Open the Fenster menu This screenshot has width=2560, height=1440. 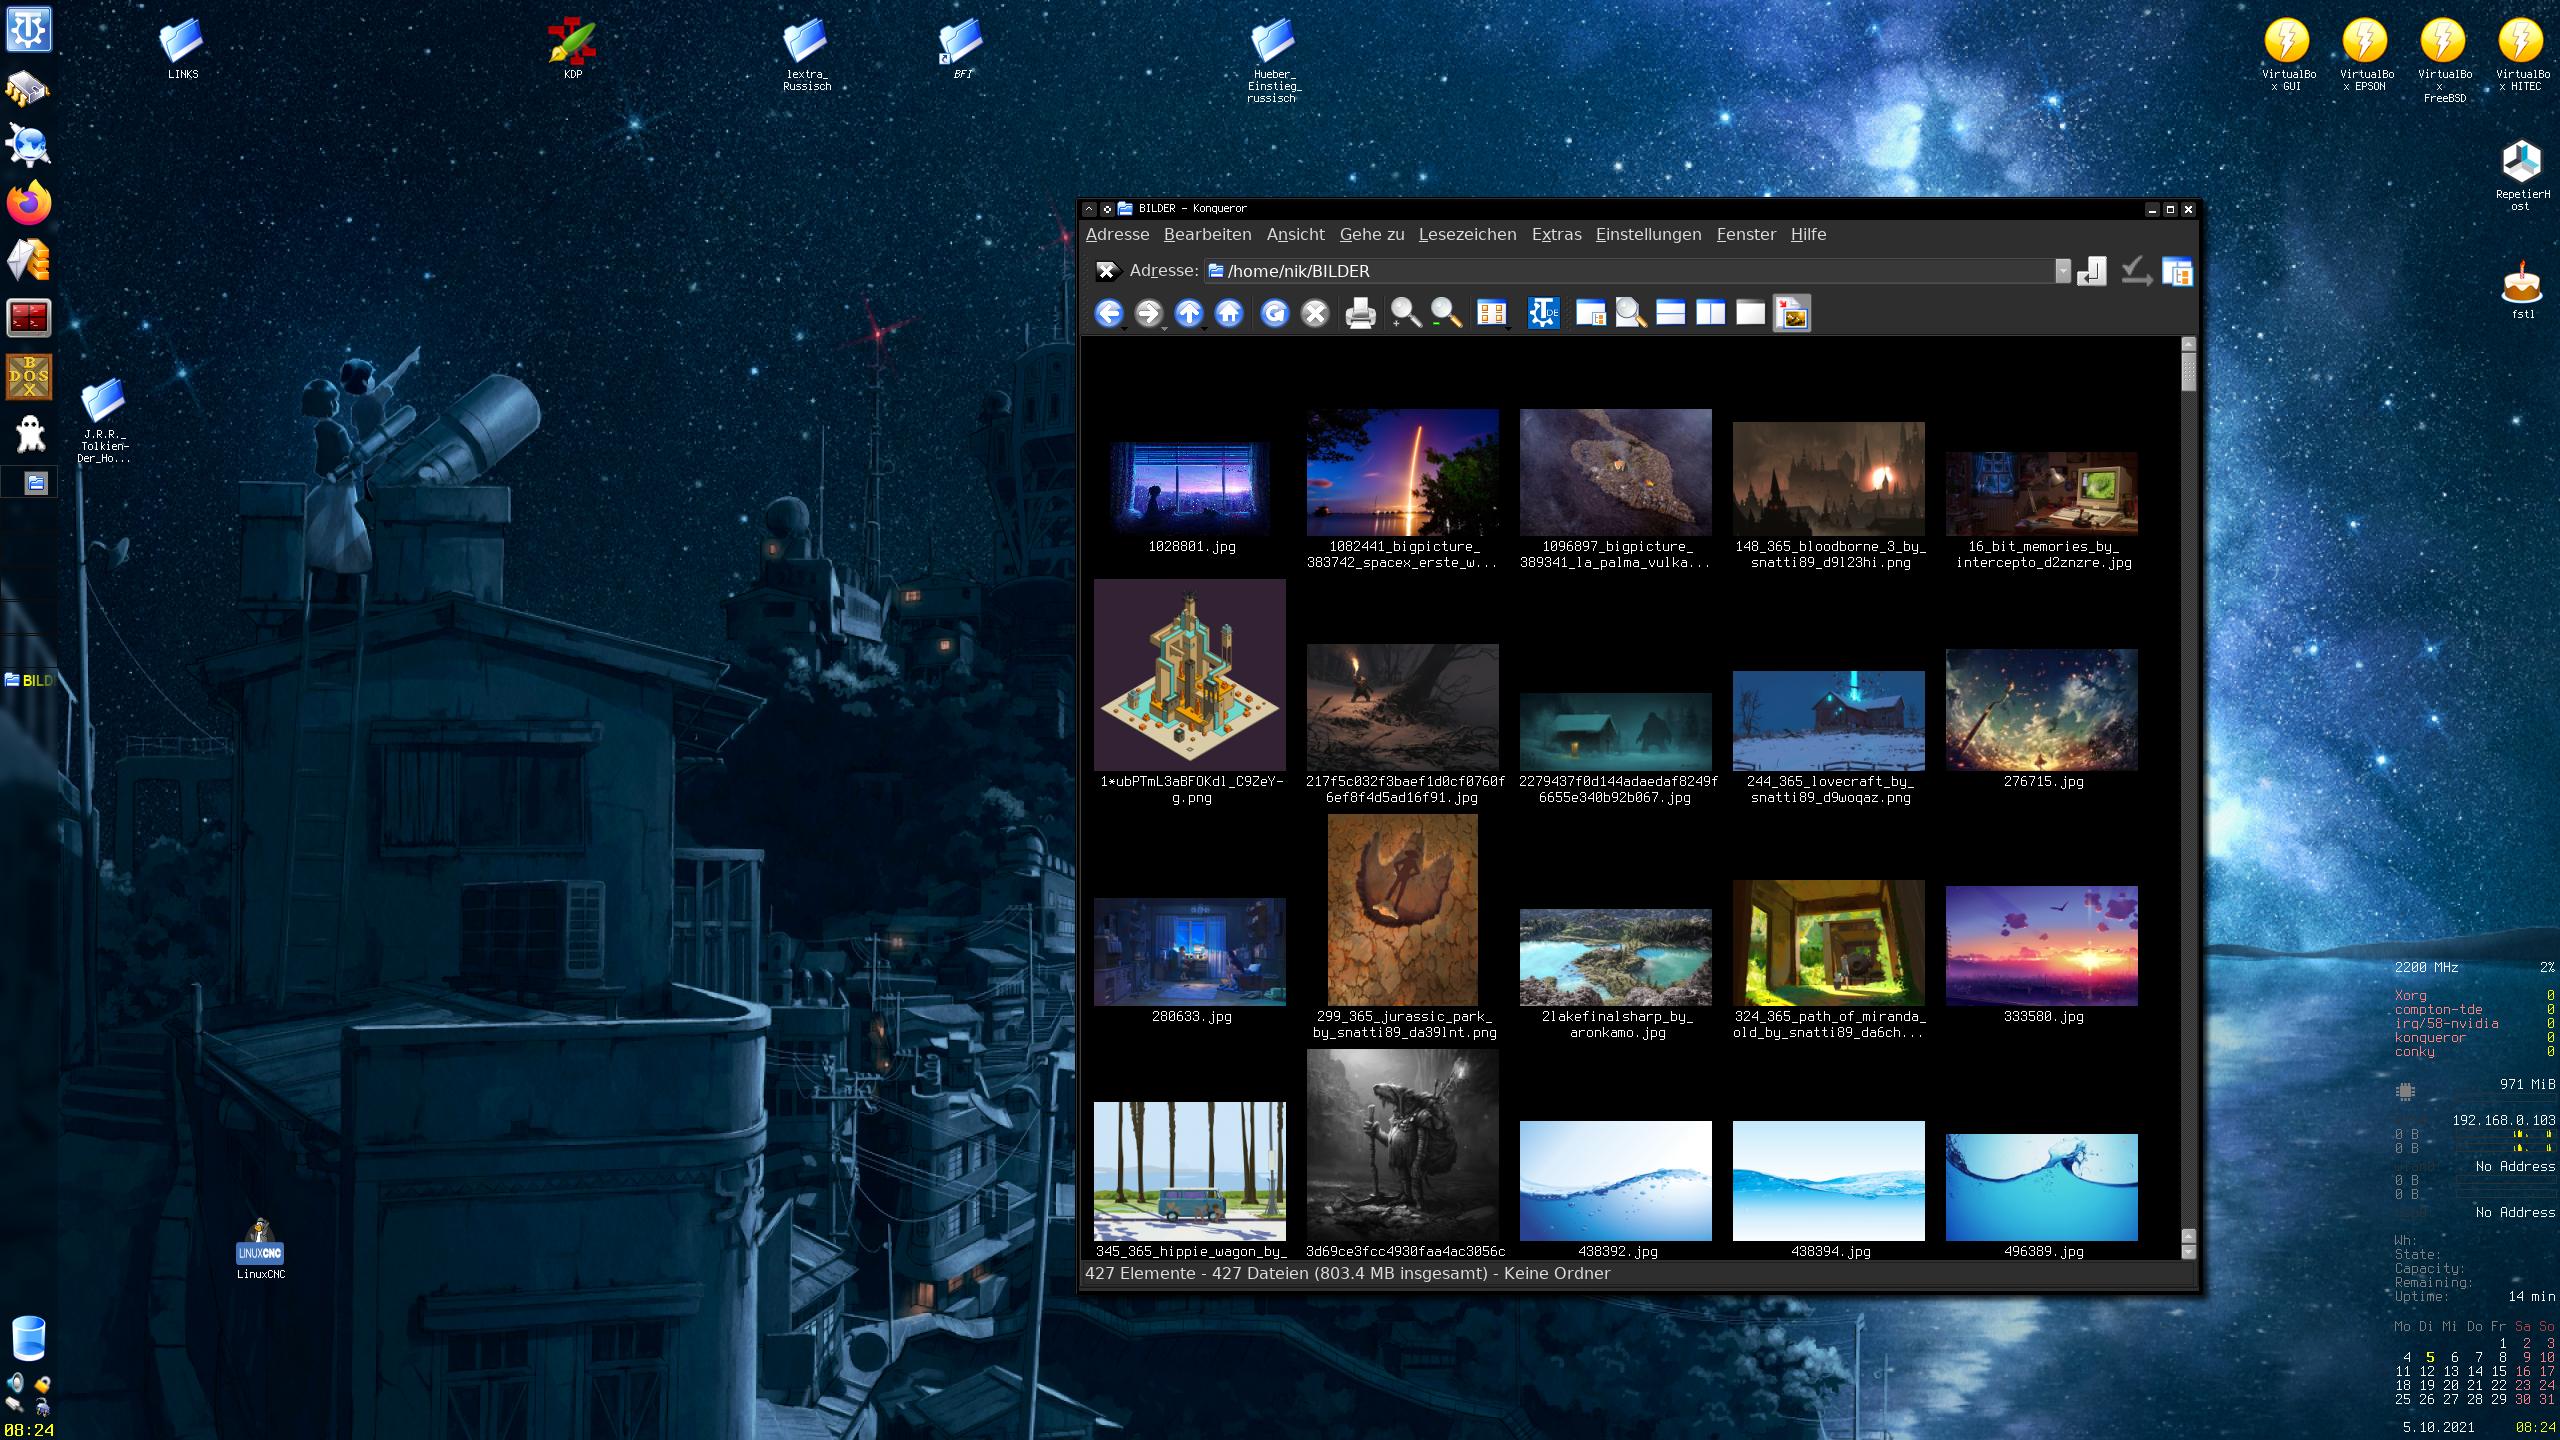click(1746, 235)
